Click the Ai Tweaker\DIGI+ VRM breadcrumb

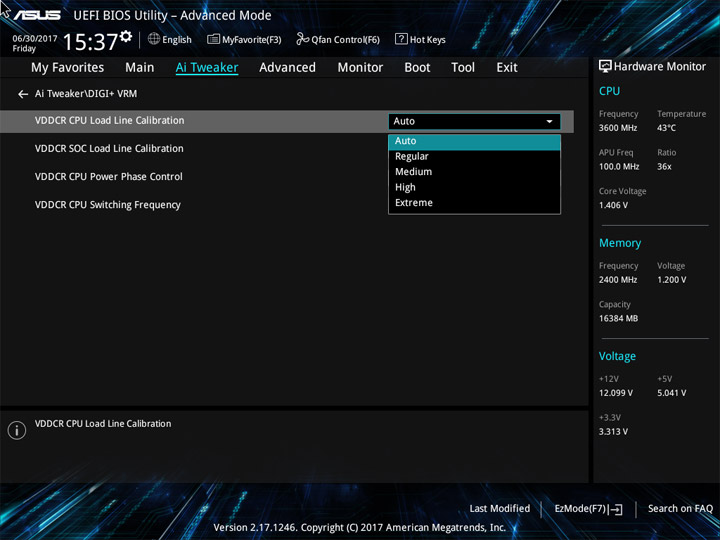(86, 94)
